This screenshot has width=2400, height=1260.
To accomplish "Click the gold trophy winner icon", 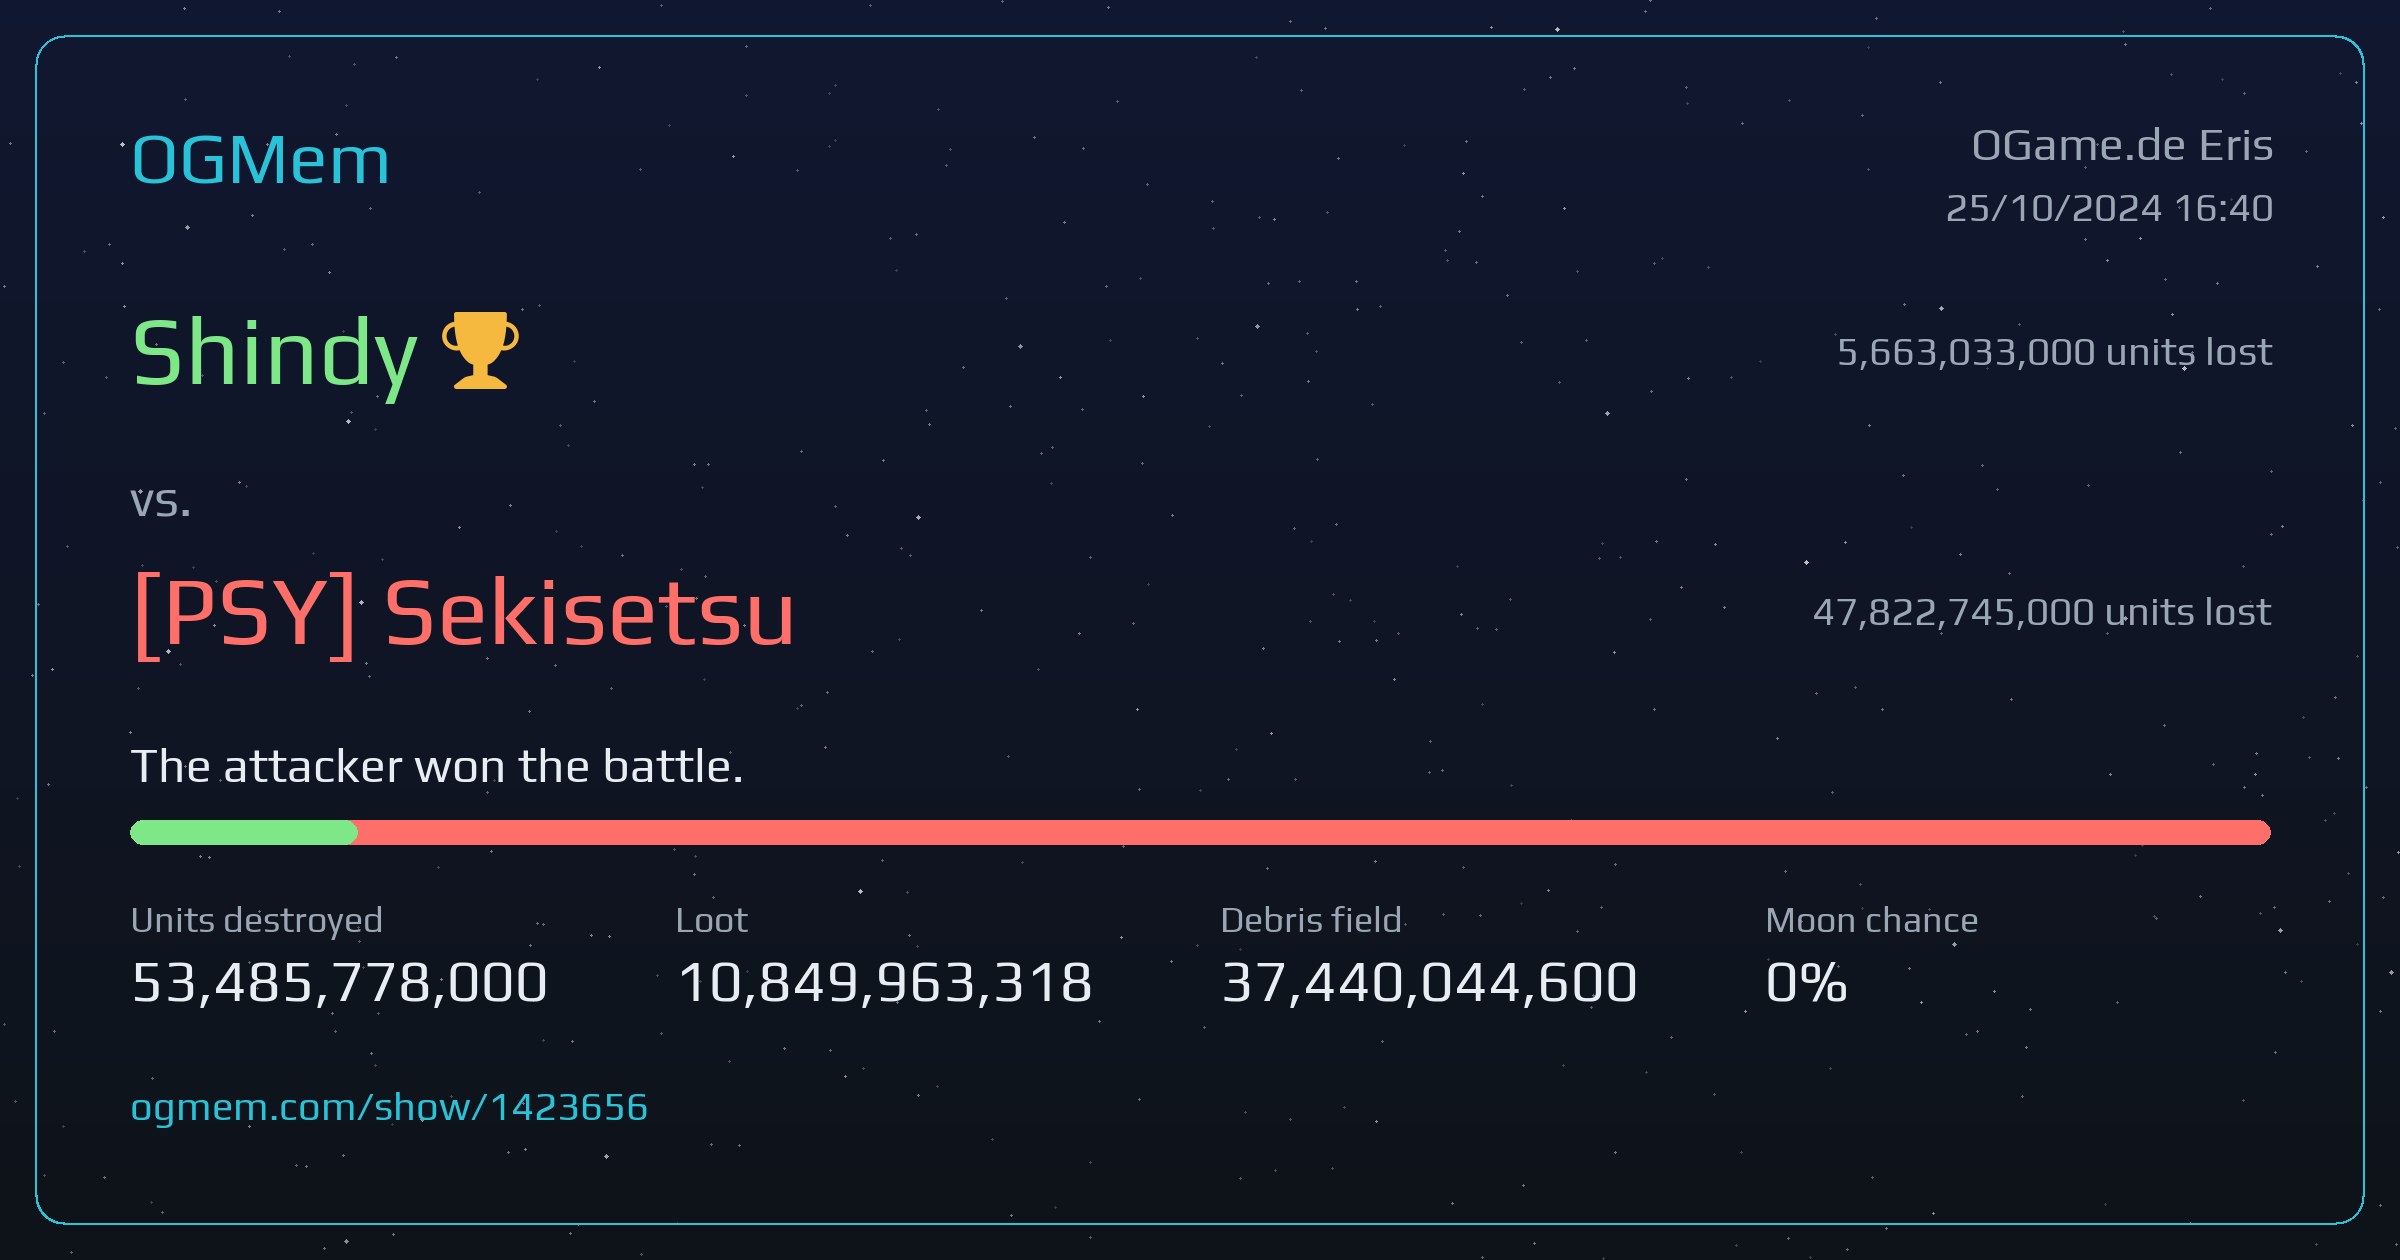I will click(x=480, y=350).
